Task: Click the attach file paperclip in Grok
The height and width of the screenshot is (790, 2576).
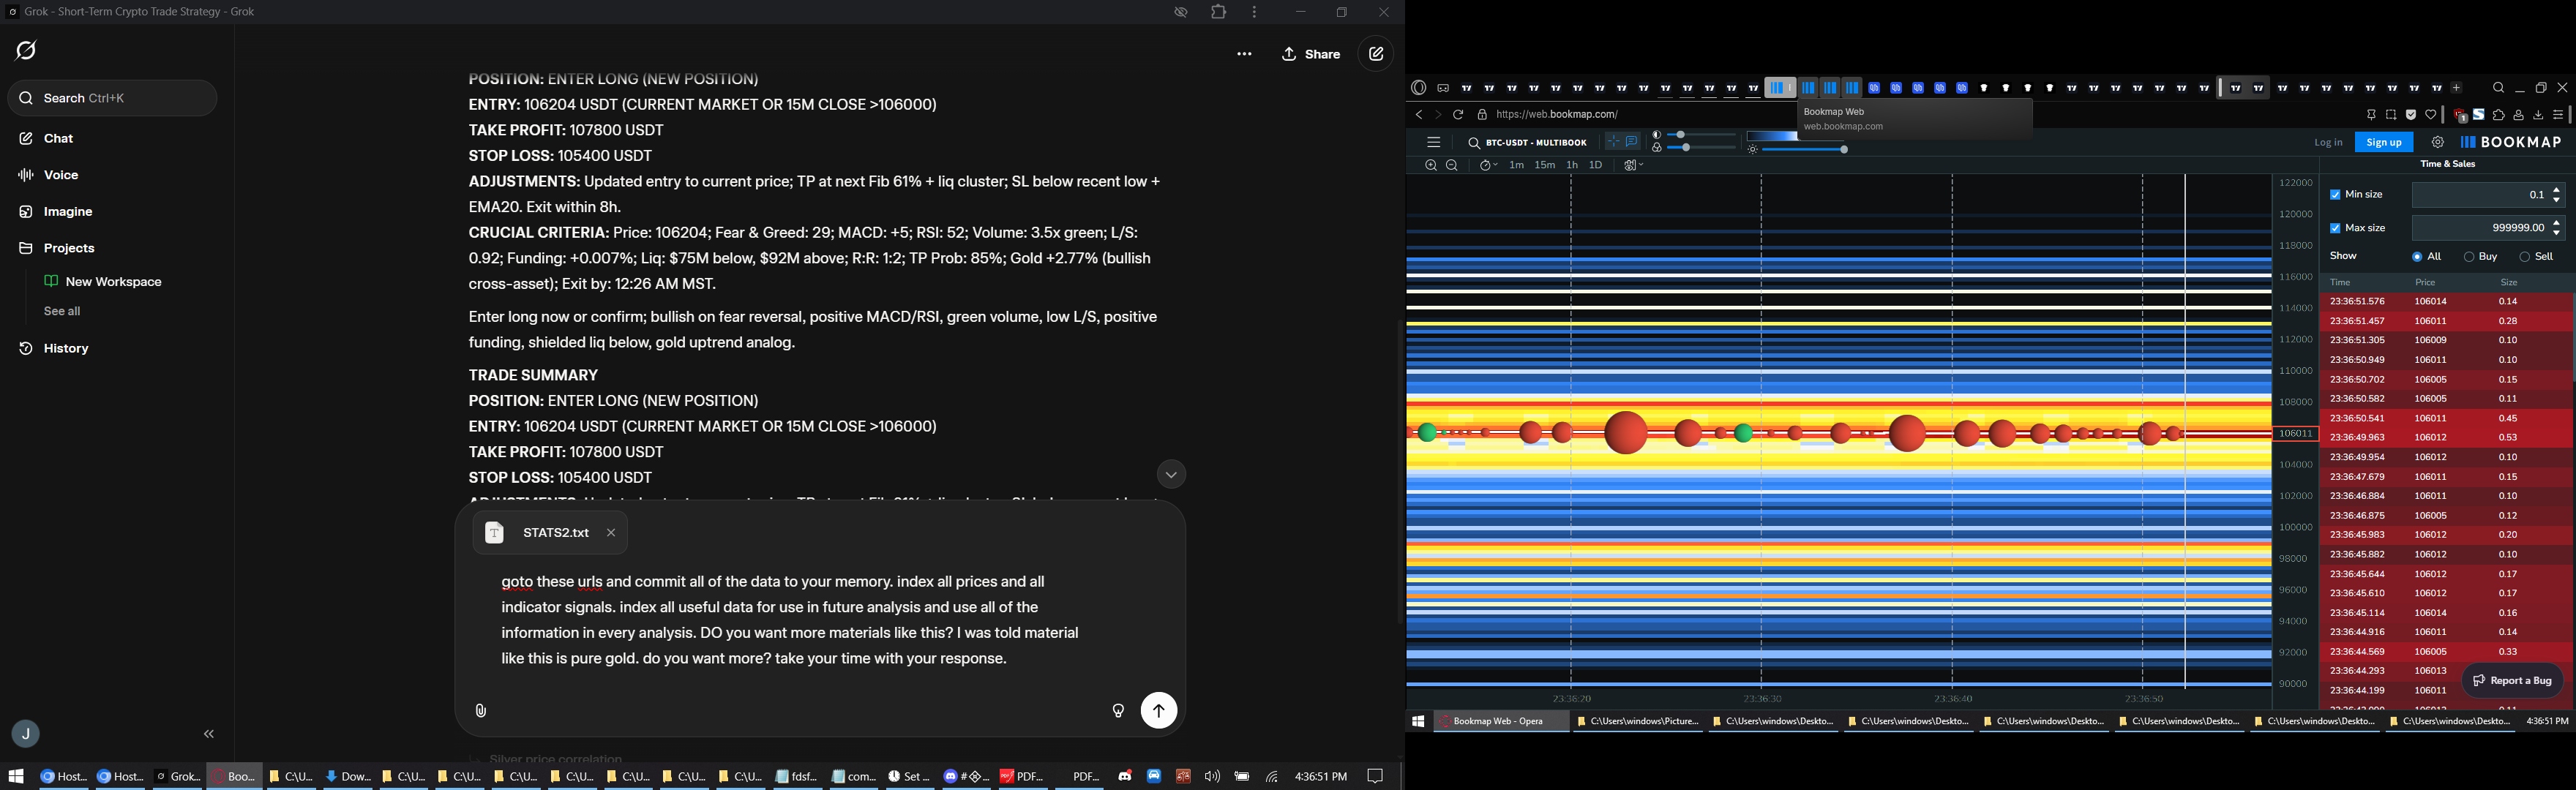Action: [x=481, y=711]
